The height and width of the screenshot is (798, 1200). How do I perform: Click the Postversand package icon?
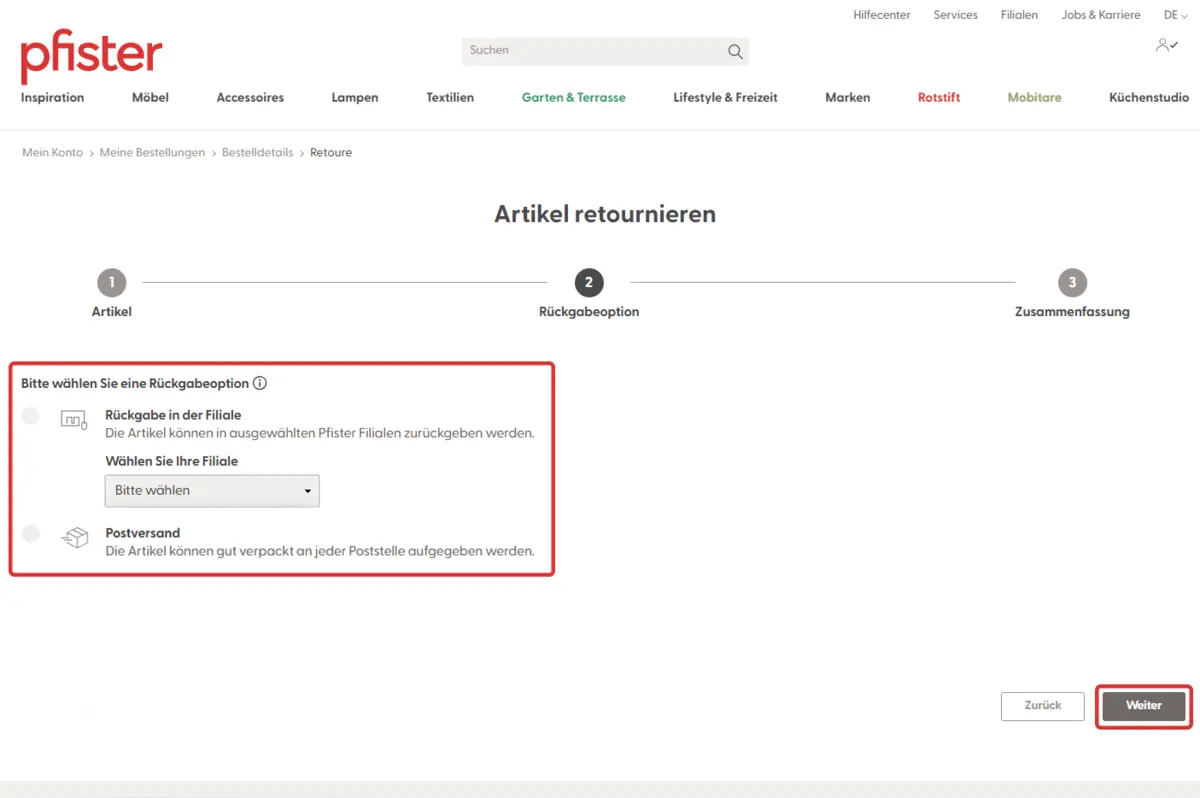[x=74, y=539]
